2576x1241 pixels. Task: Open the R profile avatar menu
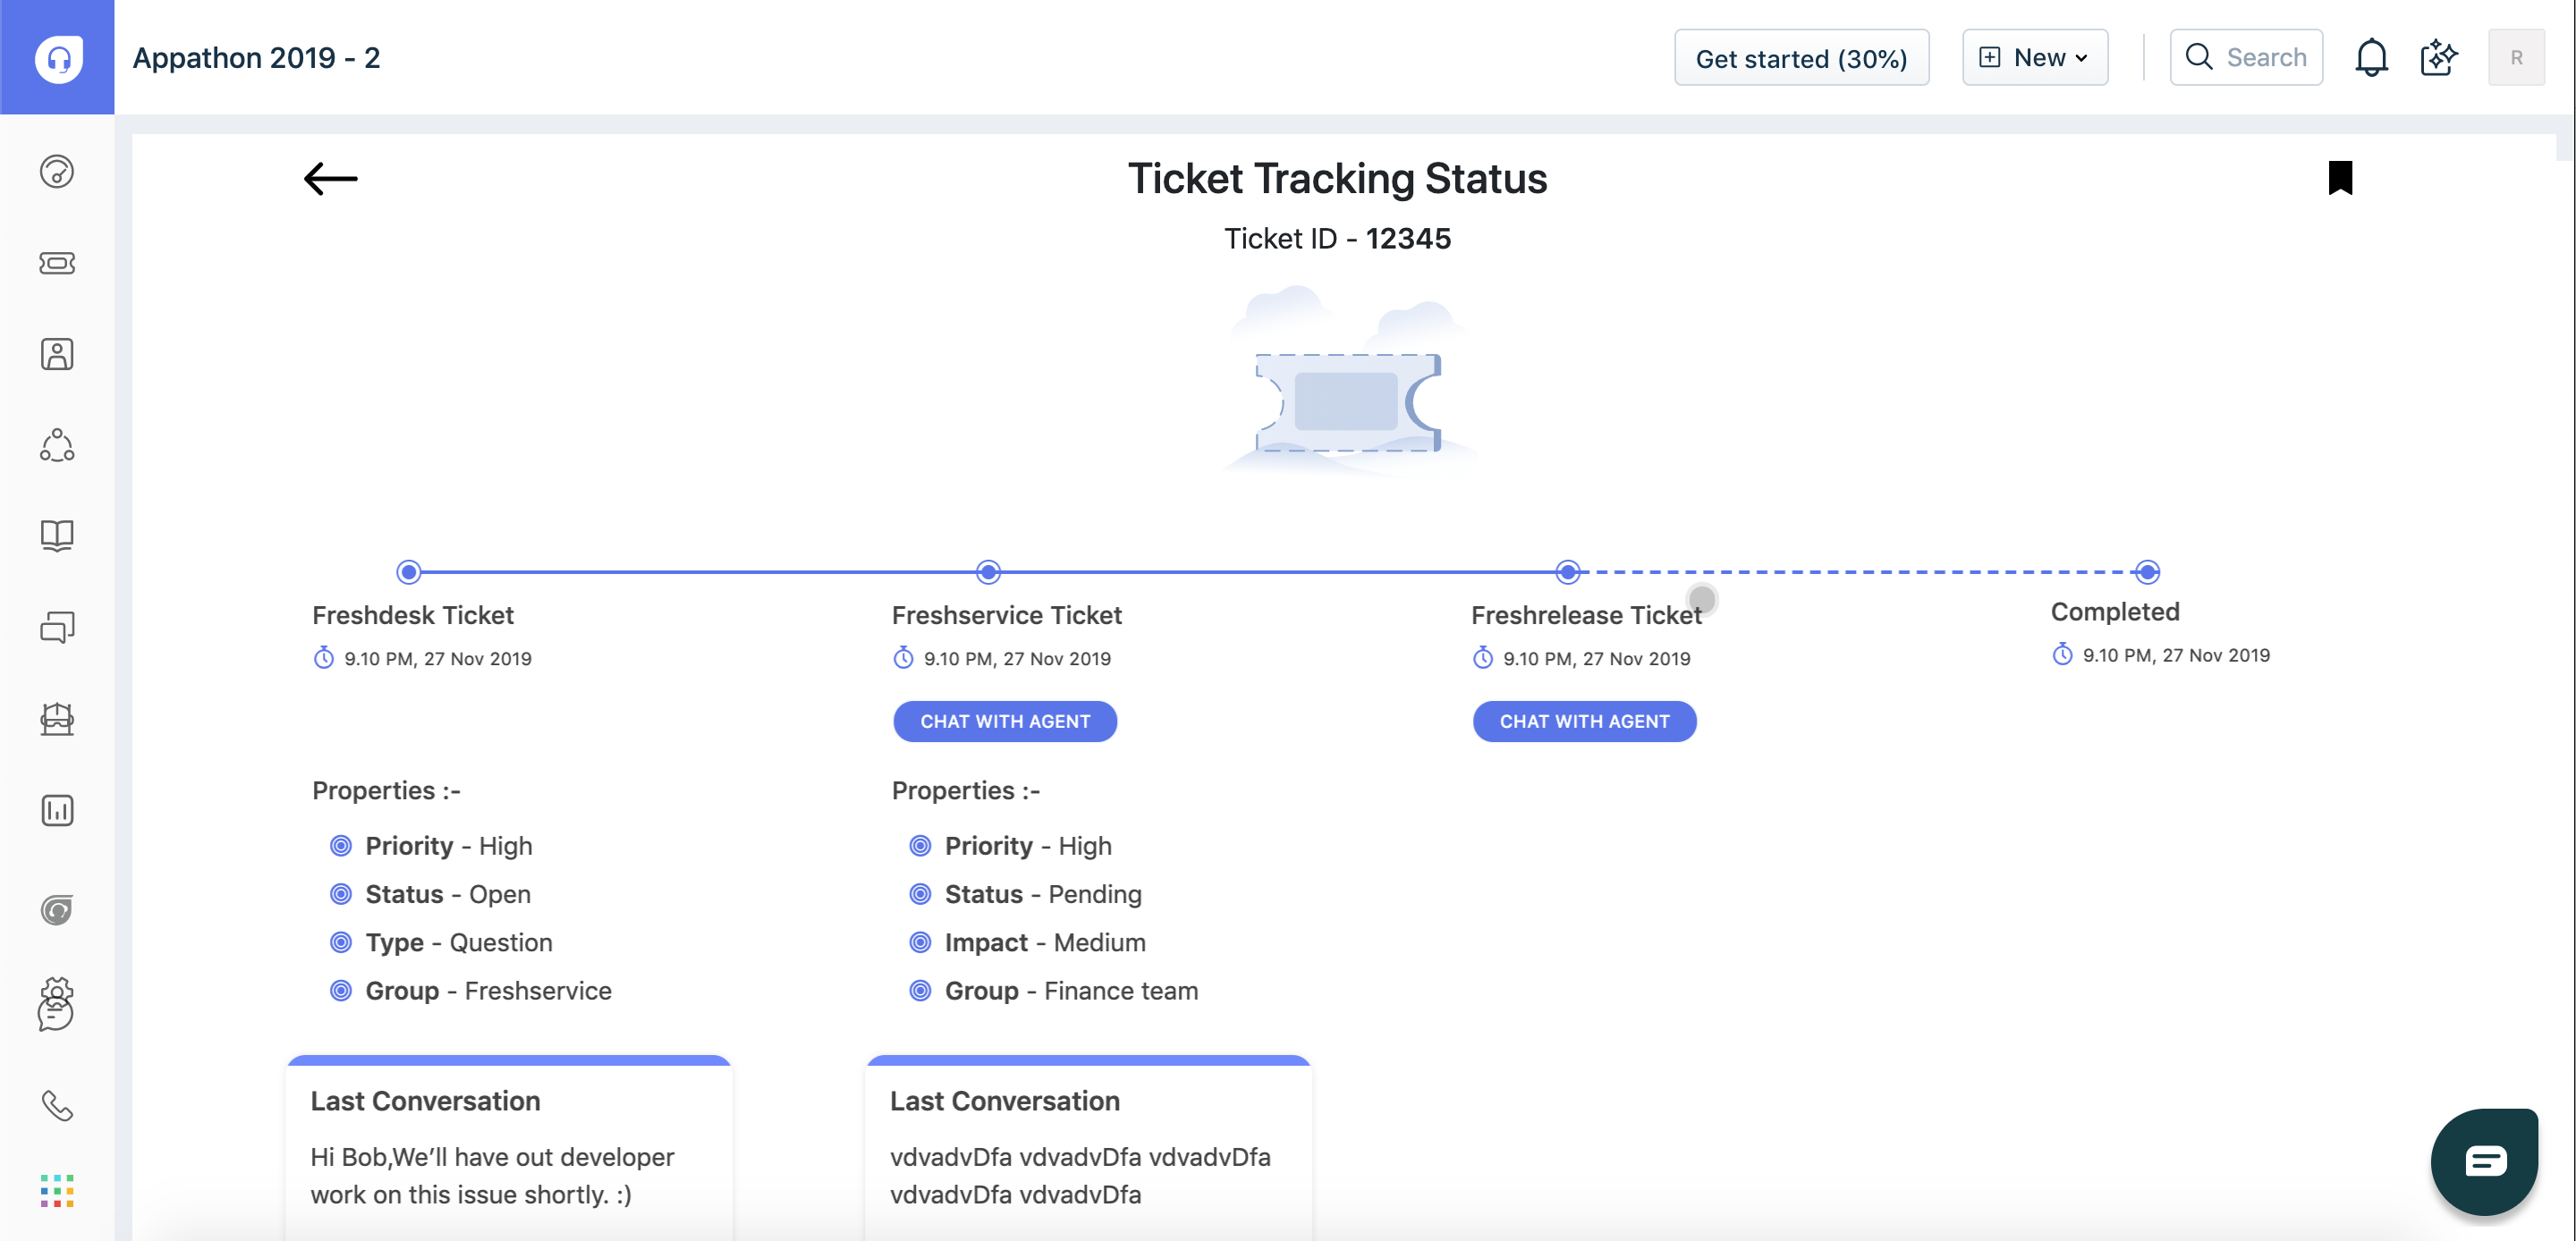[x=2516, y=58]
